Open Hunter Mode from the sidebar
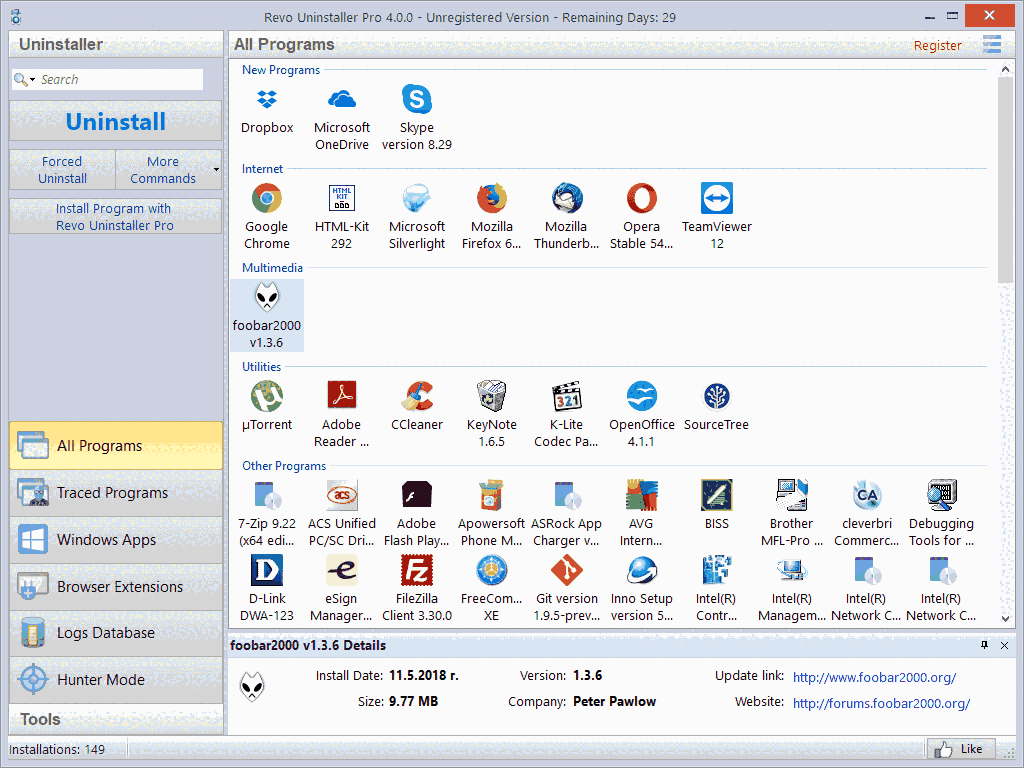Screen dimensions: 1024x768 point(115,679)
